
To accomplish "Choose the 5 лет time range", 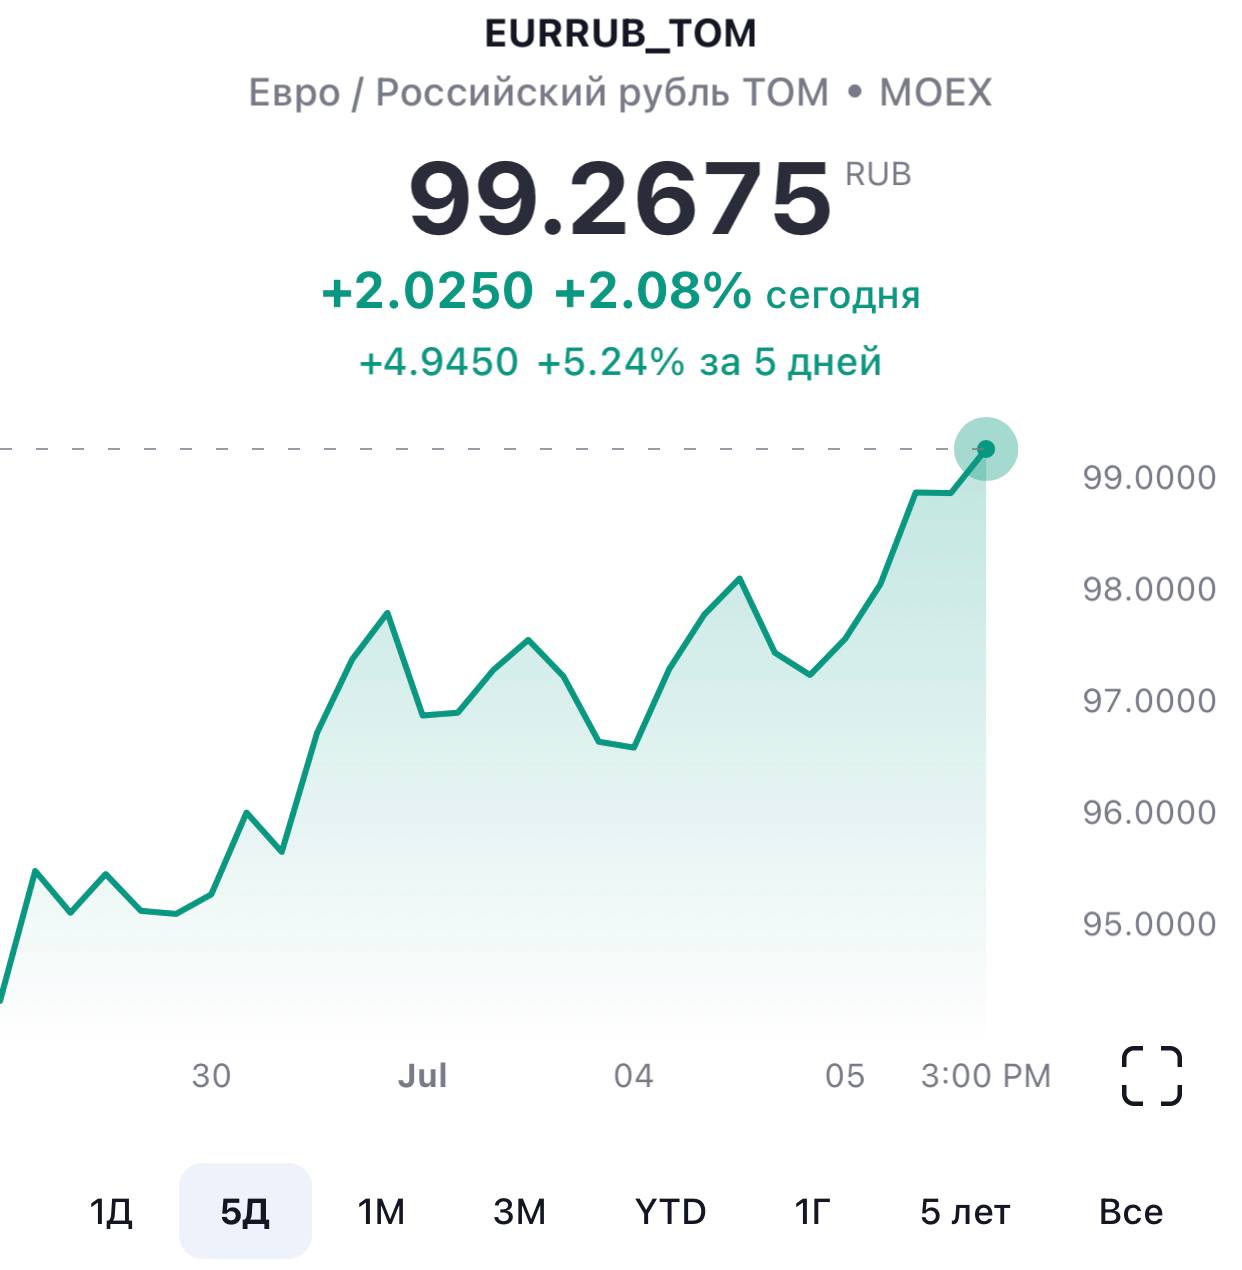I will (965, 1212).
